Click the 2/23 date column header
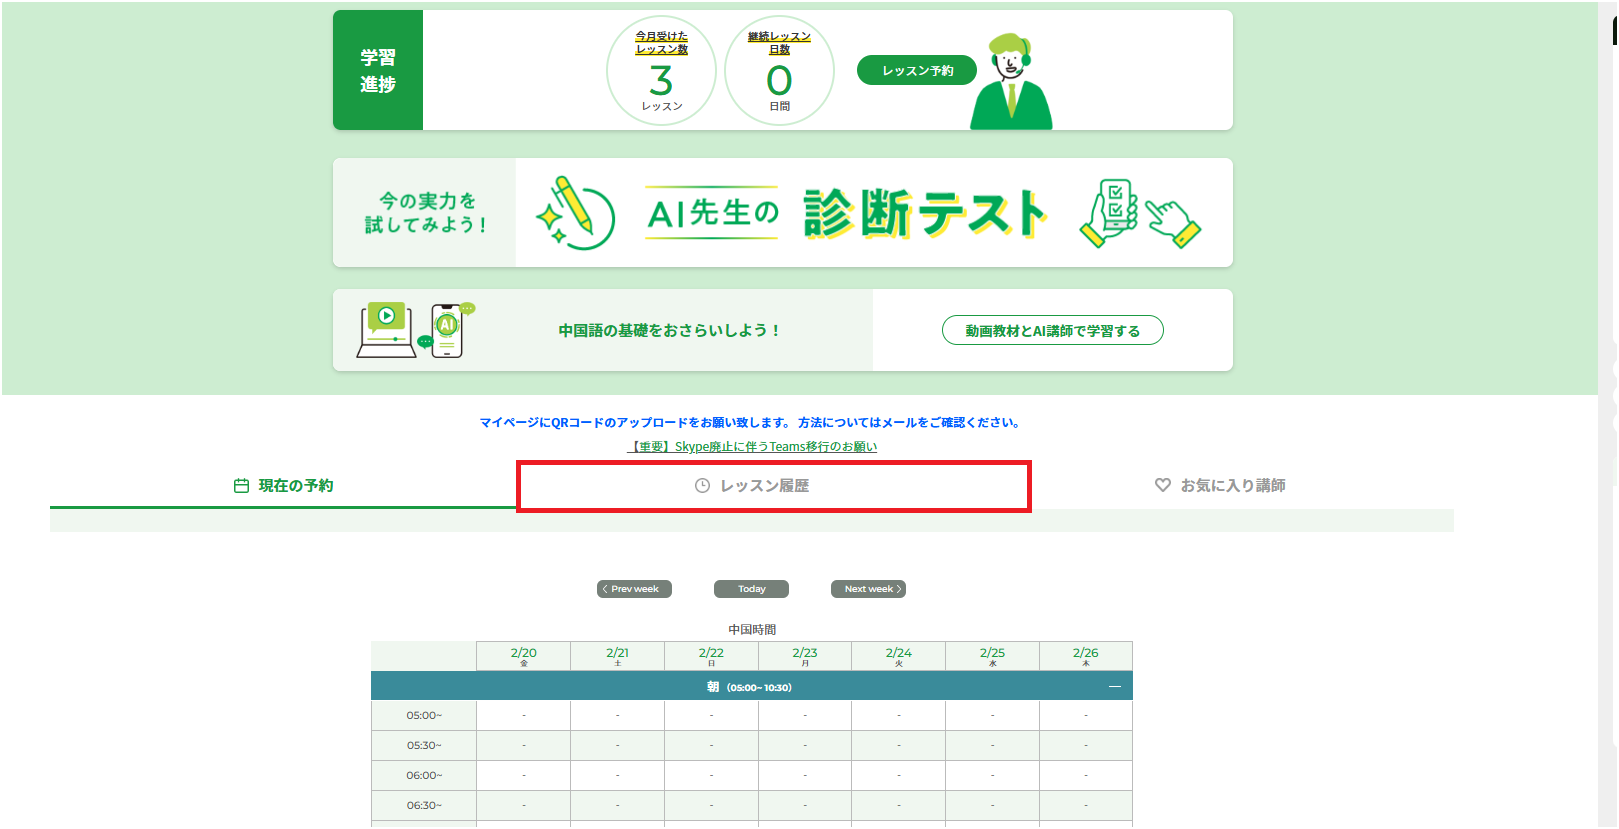Image resolution: width=1619 pixels, height=829 pixels. pyautogui.click(x=805, y=656)
